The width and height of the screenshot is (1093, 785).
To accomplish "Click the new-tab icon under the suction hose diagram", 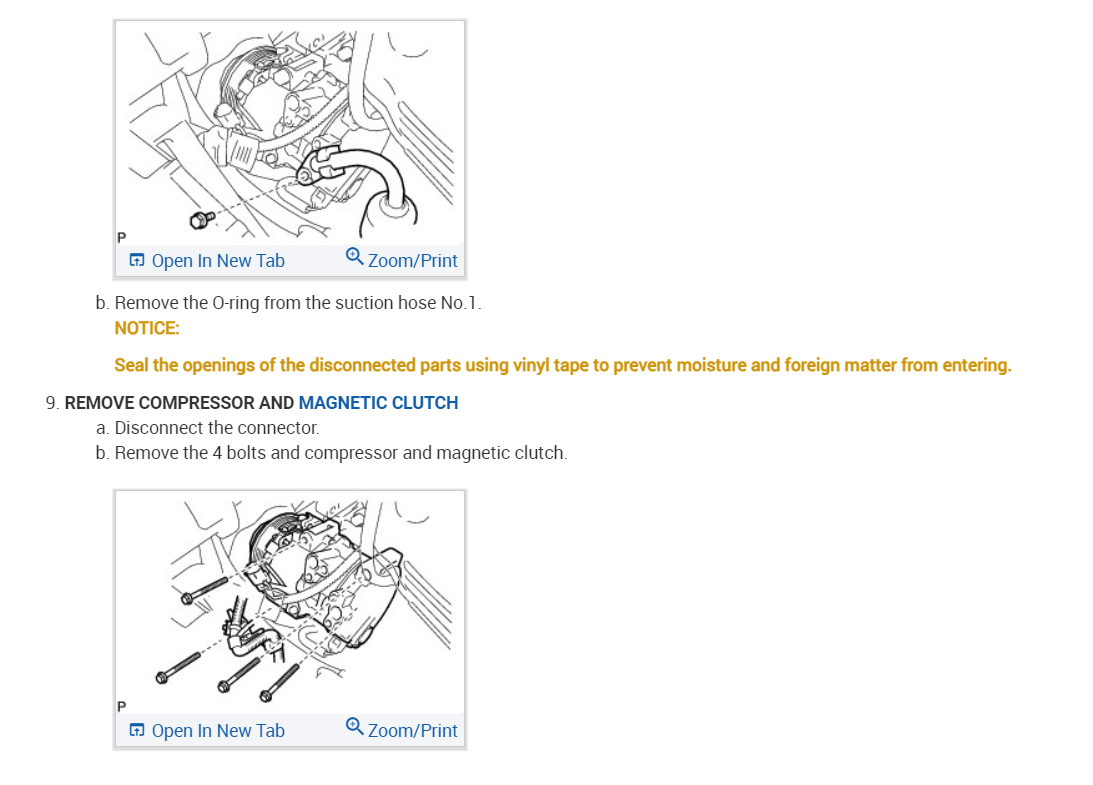I will point(137,261).
